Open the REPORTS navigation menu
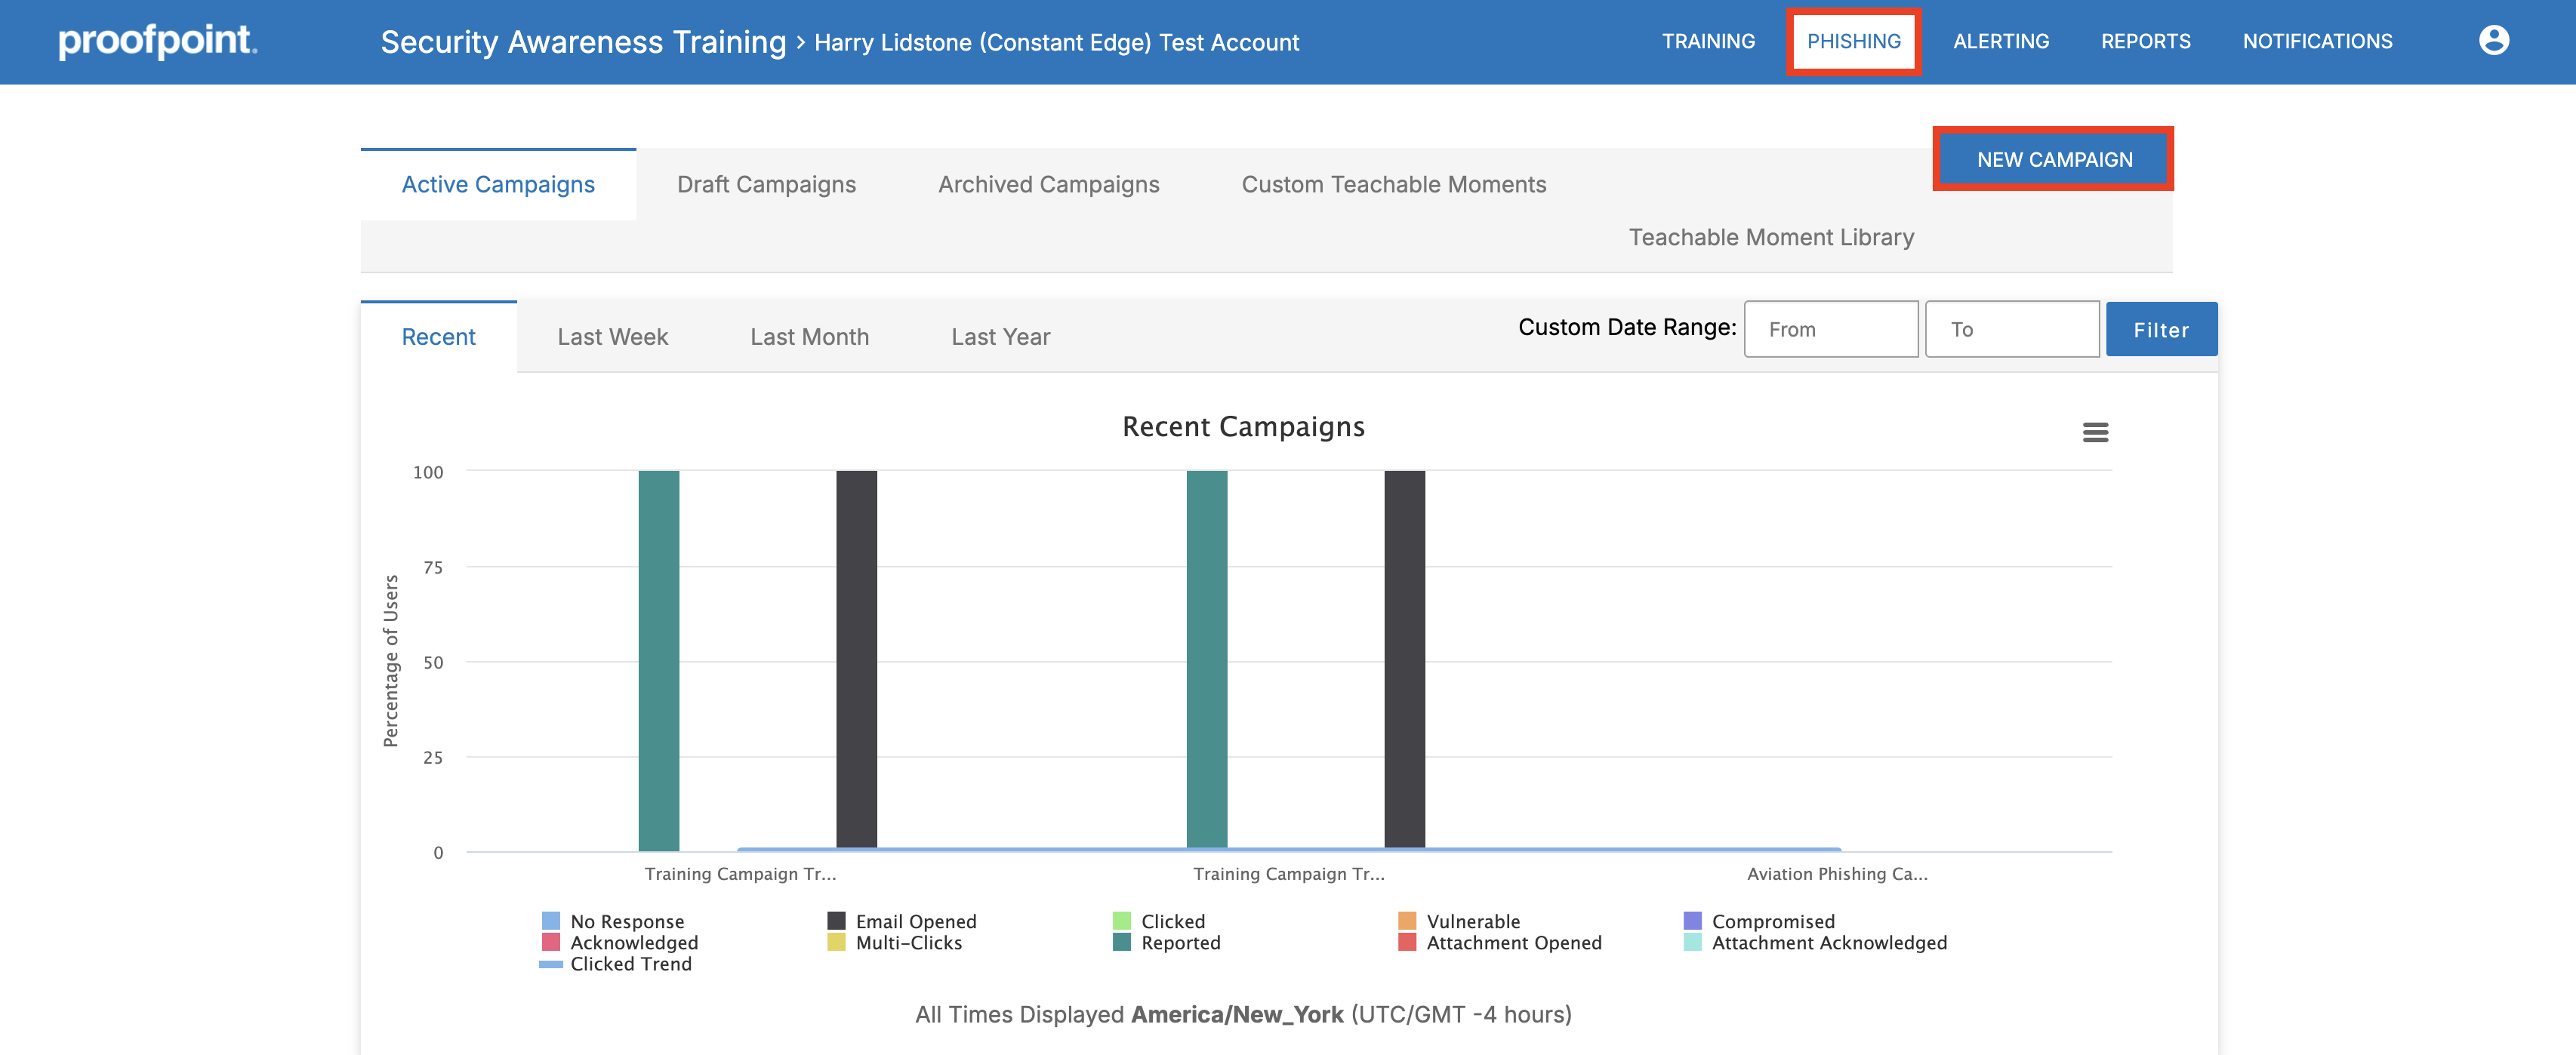 tap(2145, 41)
